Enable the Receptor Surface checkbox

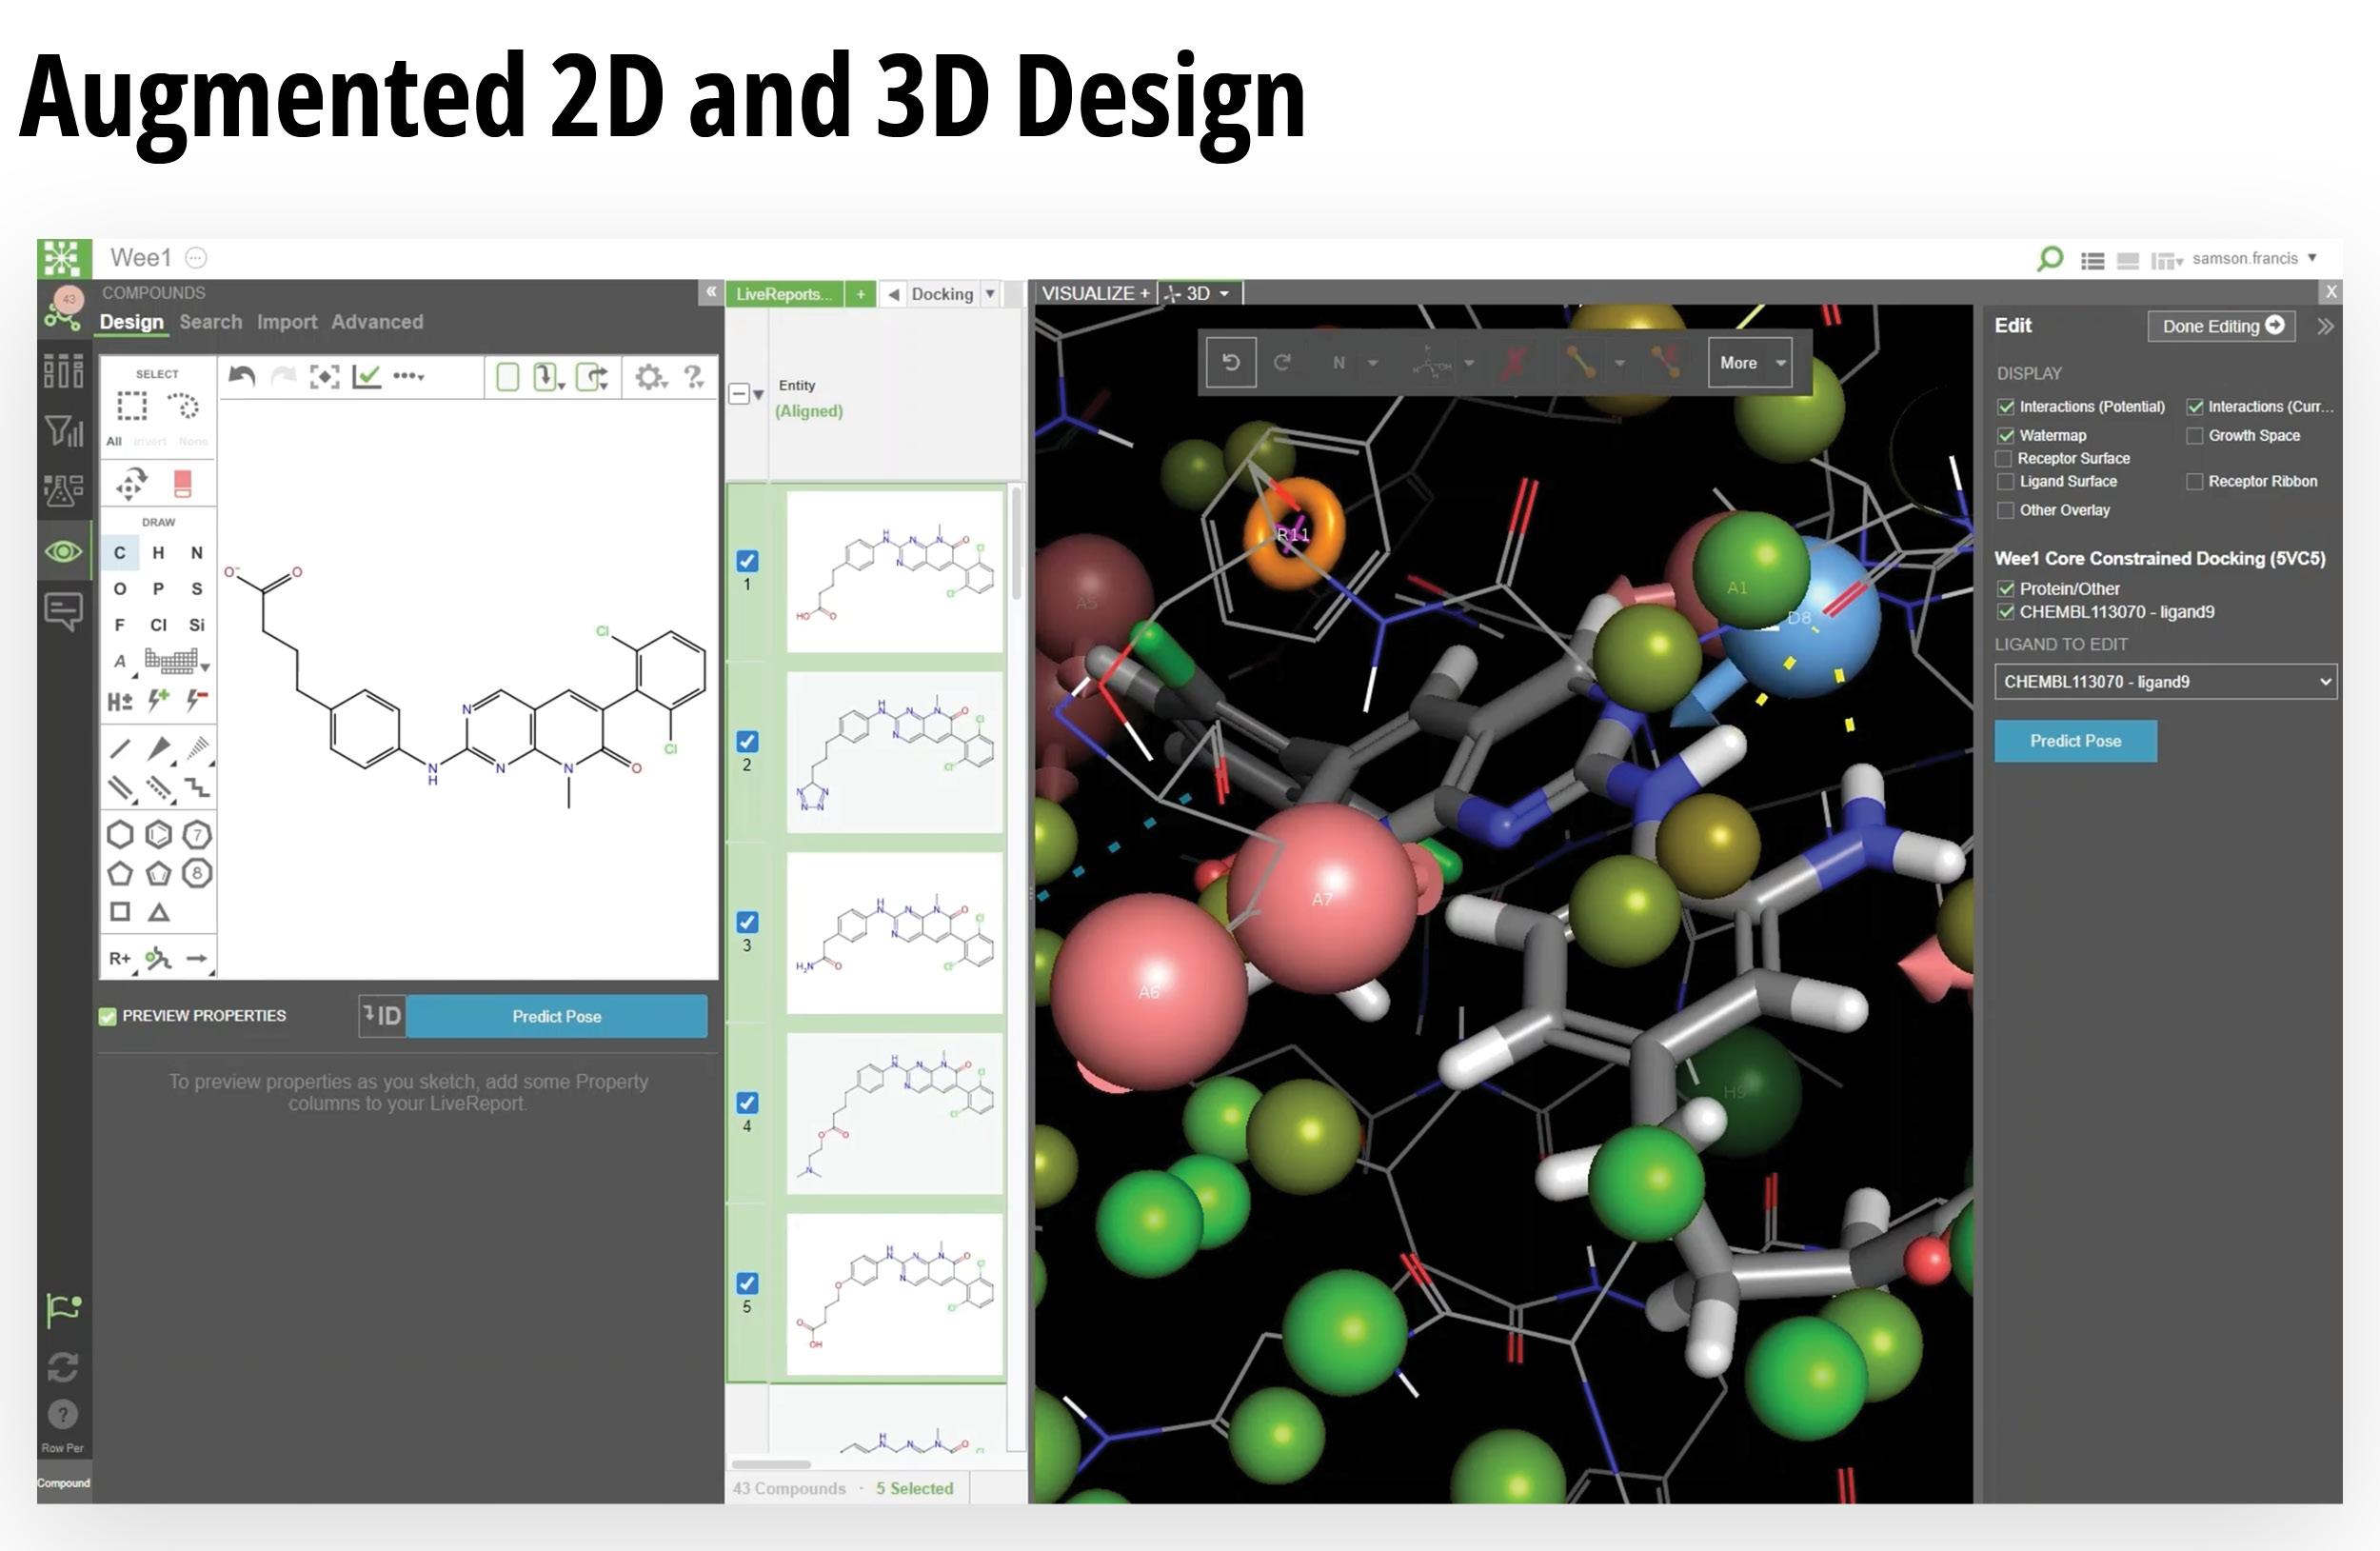tap(2003, 459)
